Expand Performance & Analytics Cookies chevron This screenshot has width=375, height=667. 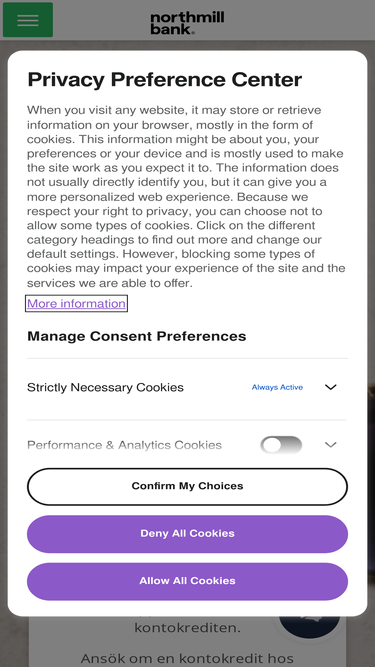(x=331, y=445)
